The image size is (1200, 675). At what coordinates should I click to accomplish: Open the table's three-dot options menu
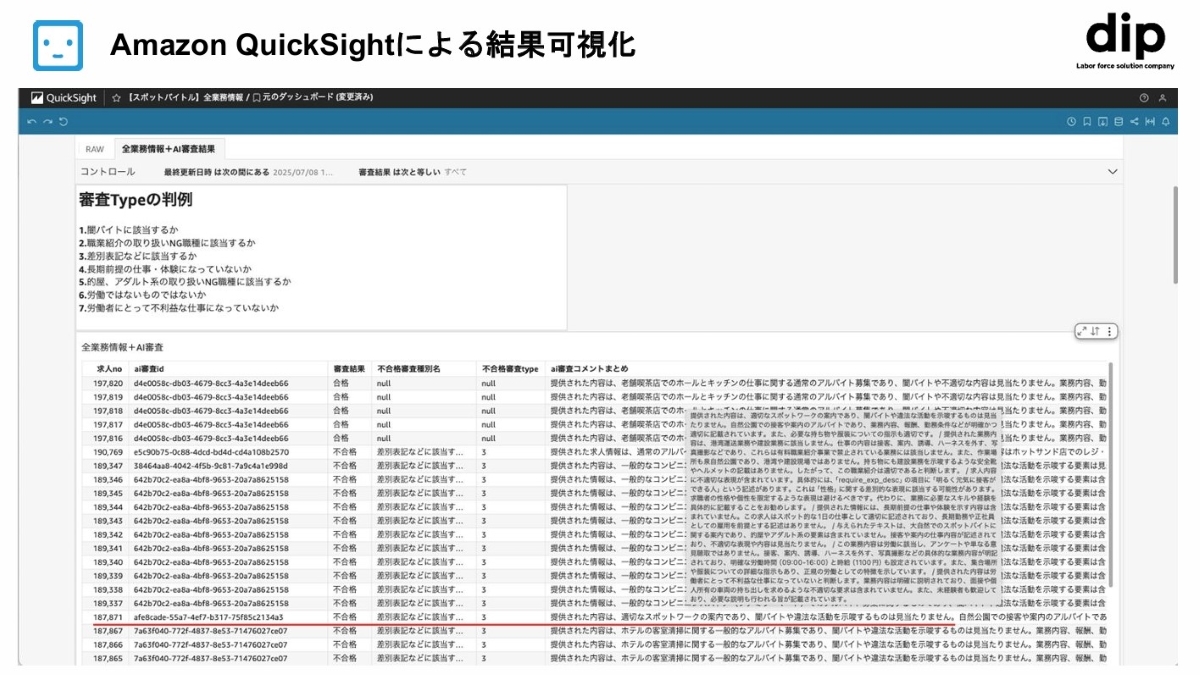coord(1109,331)
